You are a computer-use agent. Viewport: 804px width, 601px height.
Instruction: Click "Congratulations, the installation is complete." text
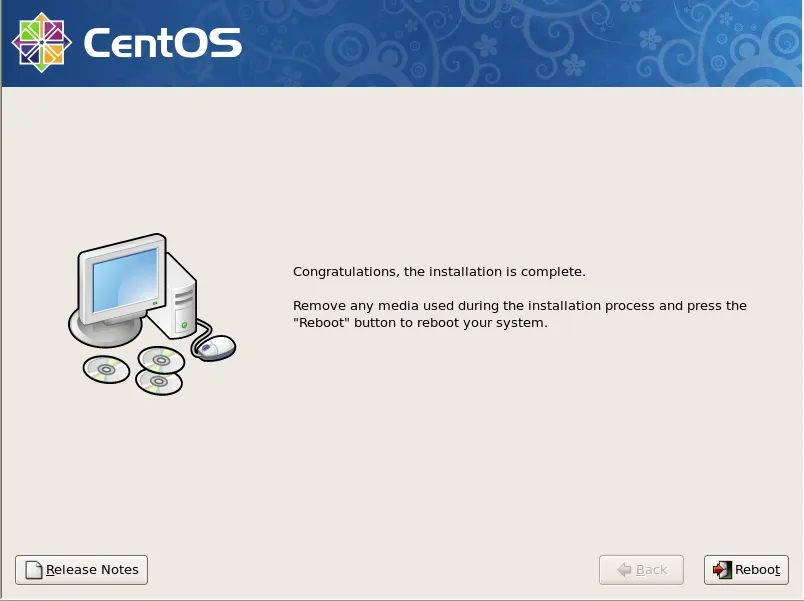pos(439,272)
